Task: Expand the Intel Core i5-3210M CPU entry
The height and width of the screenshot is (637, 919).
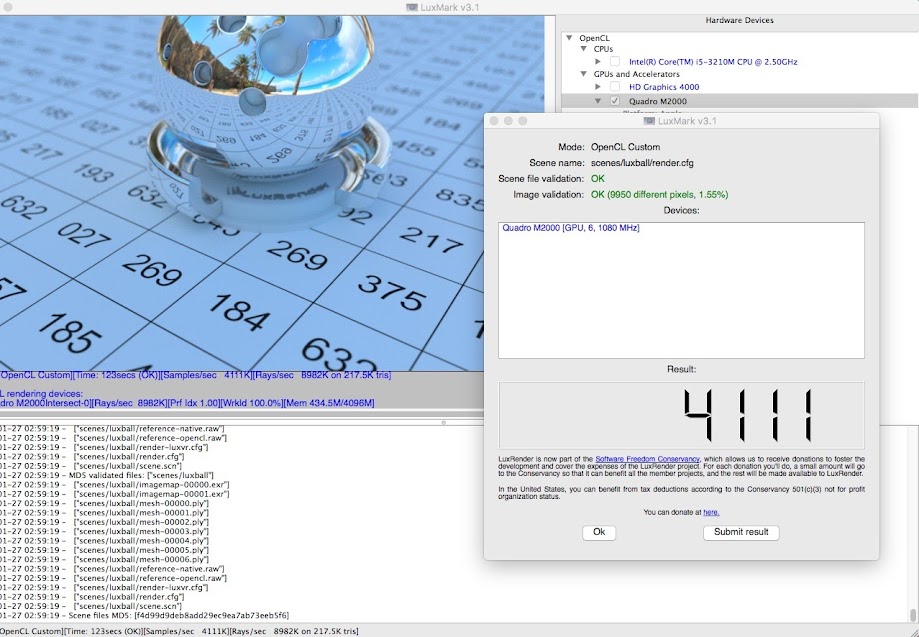Action: pyautogui.click(x=598, y=61)
